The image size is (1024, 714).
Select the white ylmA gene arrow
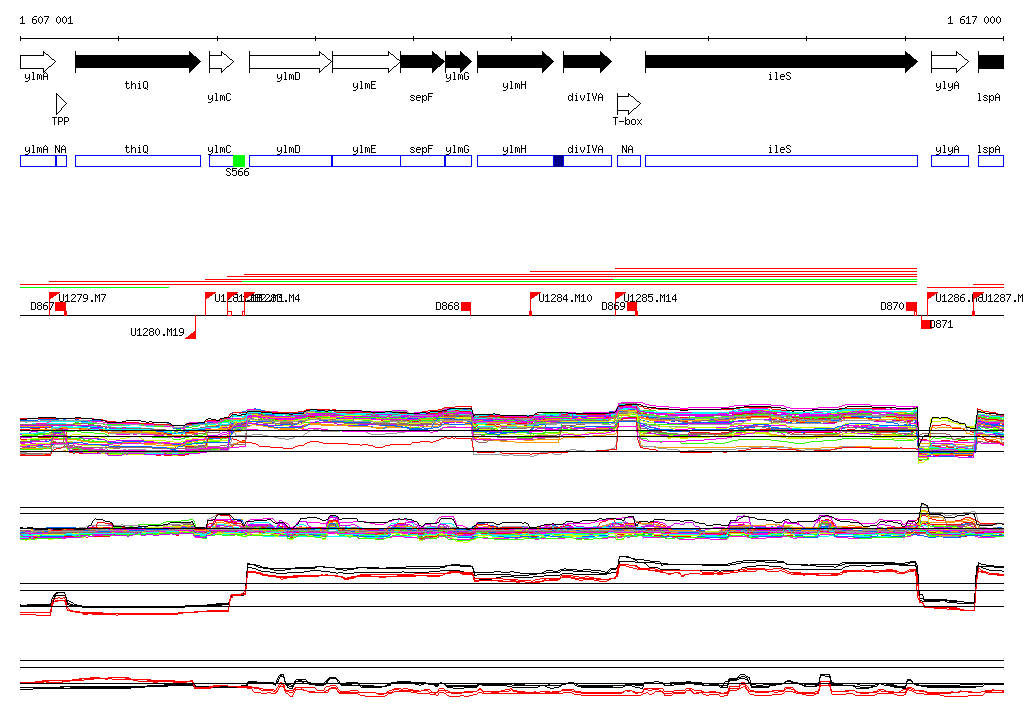point(38,62)
